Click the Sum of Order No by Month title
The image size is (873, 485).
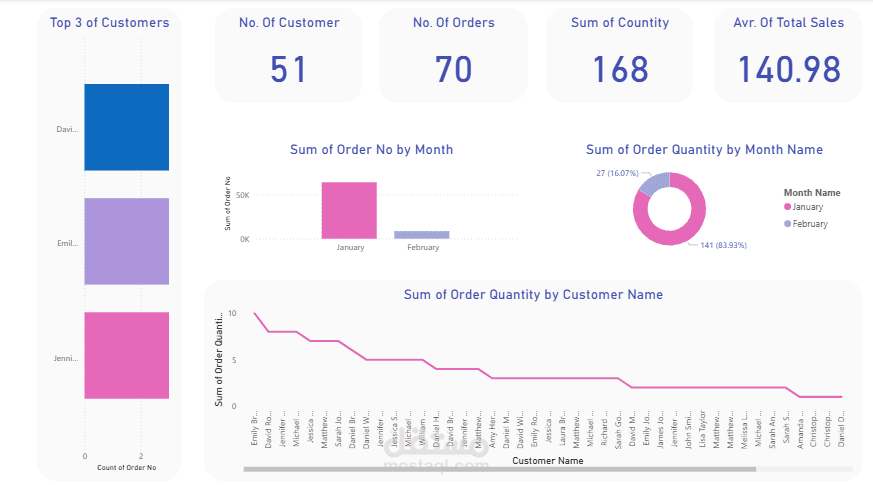coord(371,150)
